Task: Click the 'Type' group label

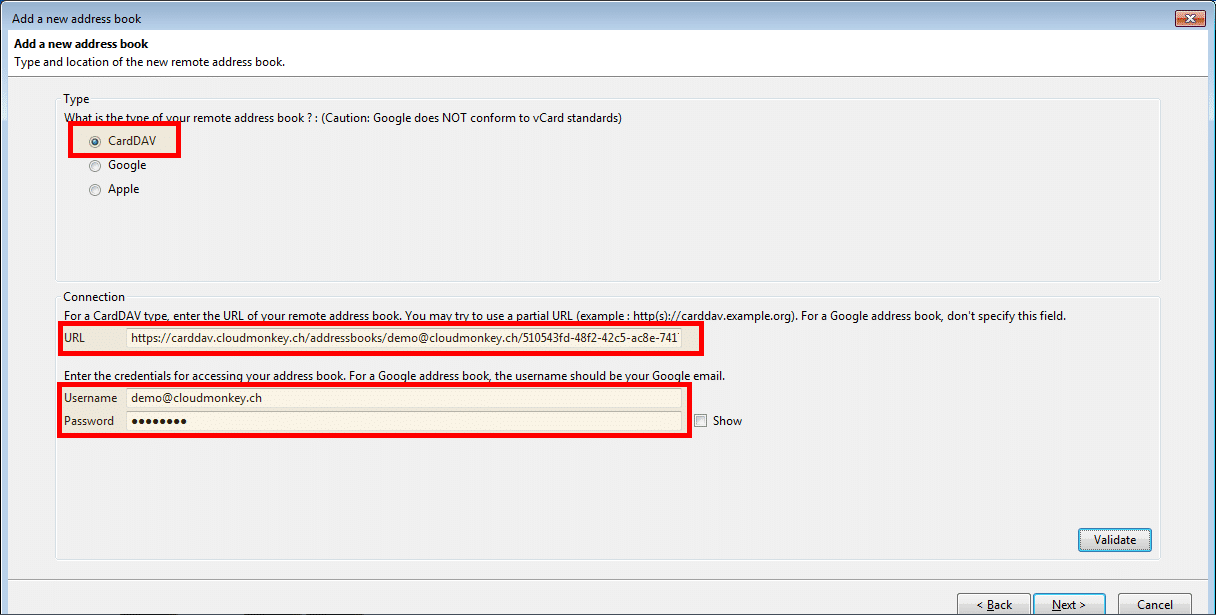Action: [x=76, y=99]
